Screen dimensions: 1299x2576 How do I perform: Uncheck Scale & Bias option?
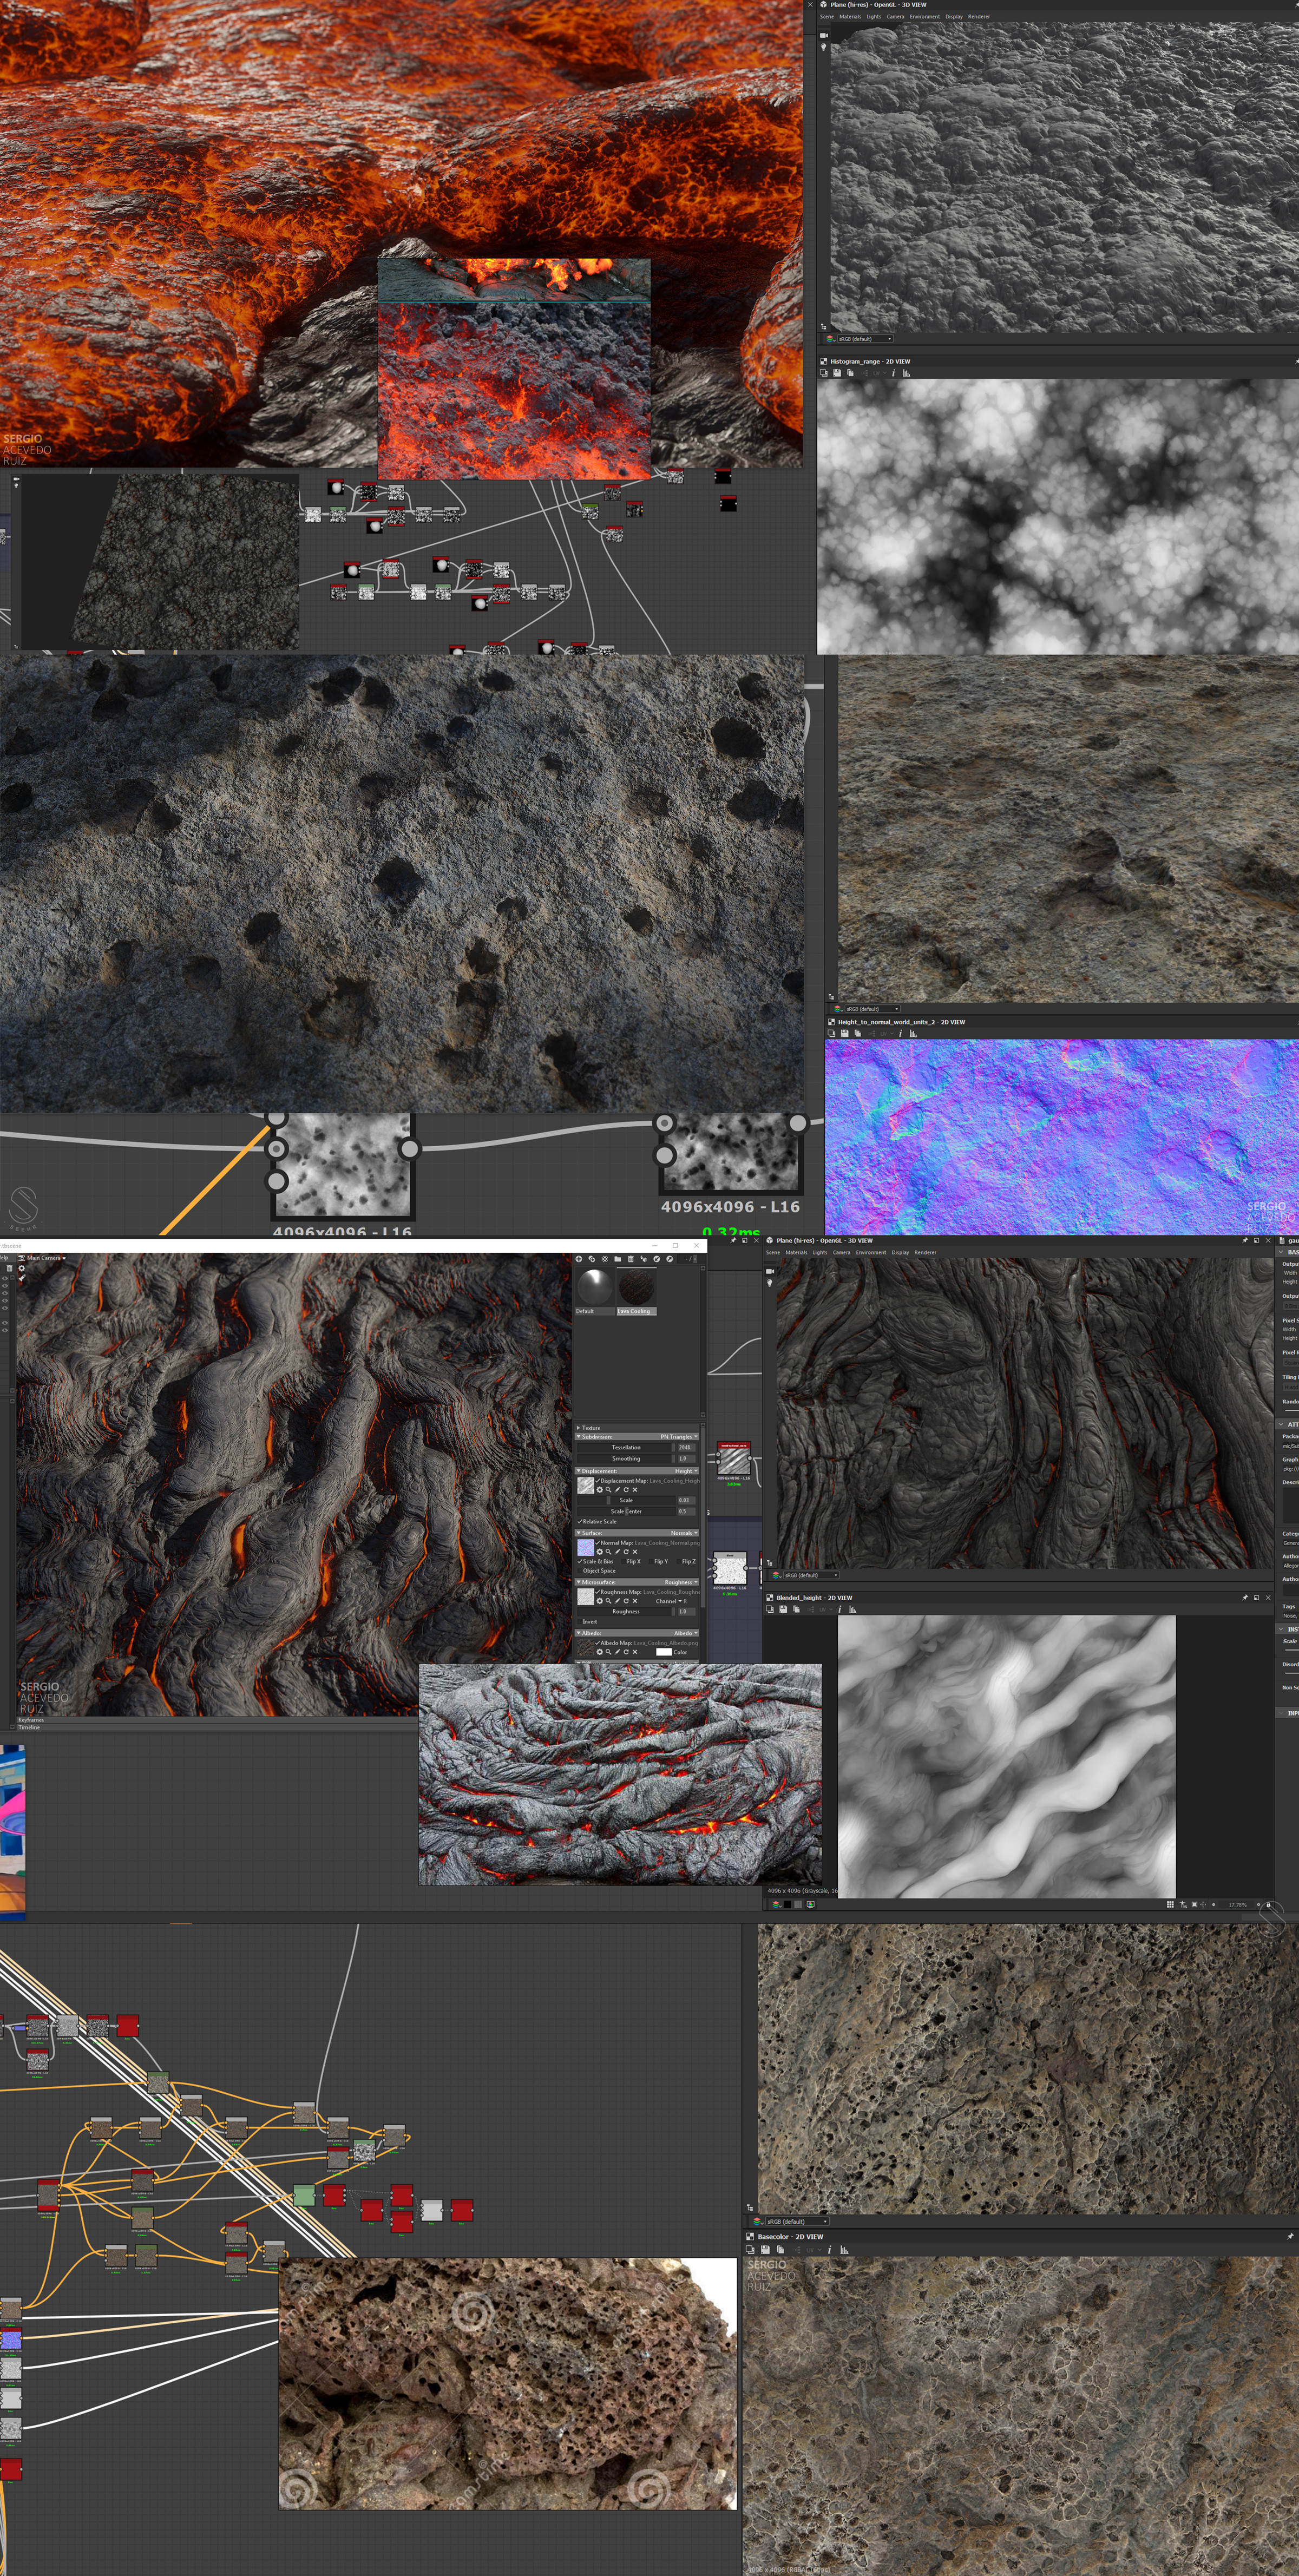[580, 1562]
